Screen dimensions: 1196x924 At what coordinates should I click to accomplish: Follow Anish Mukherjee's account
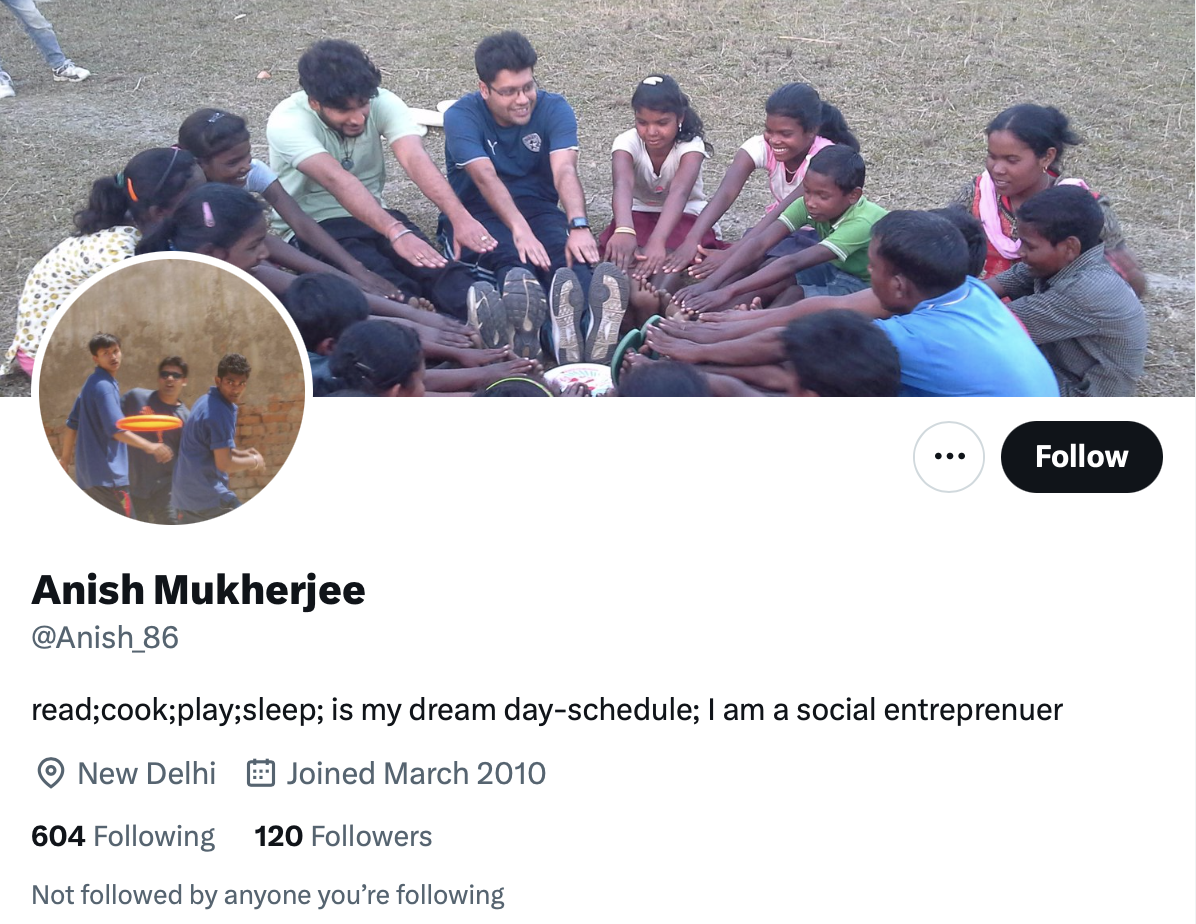click(1081, 457)
